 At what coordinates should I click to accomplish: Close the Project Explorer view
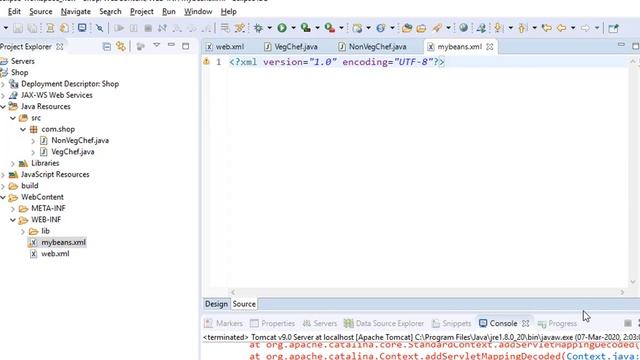[x=60, y=47]
